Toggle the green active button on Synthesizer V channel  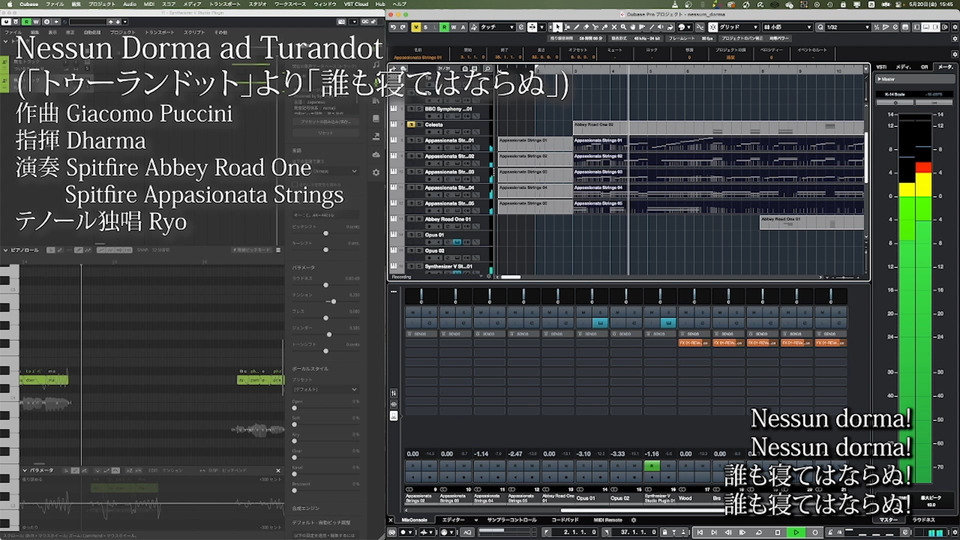[x=651, y=465]
